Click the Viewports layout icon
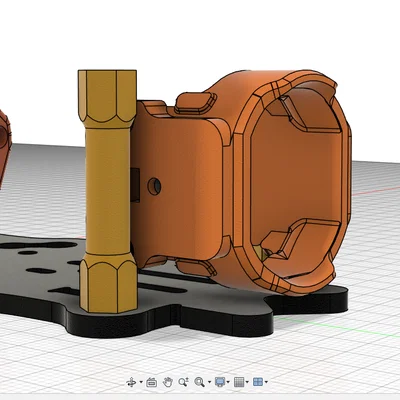This screenshot has width=400, height=400. pyautogui.click(x=258, y=382)
